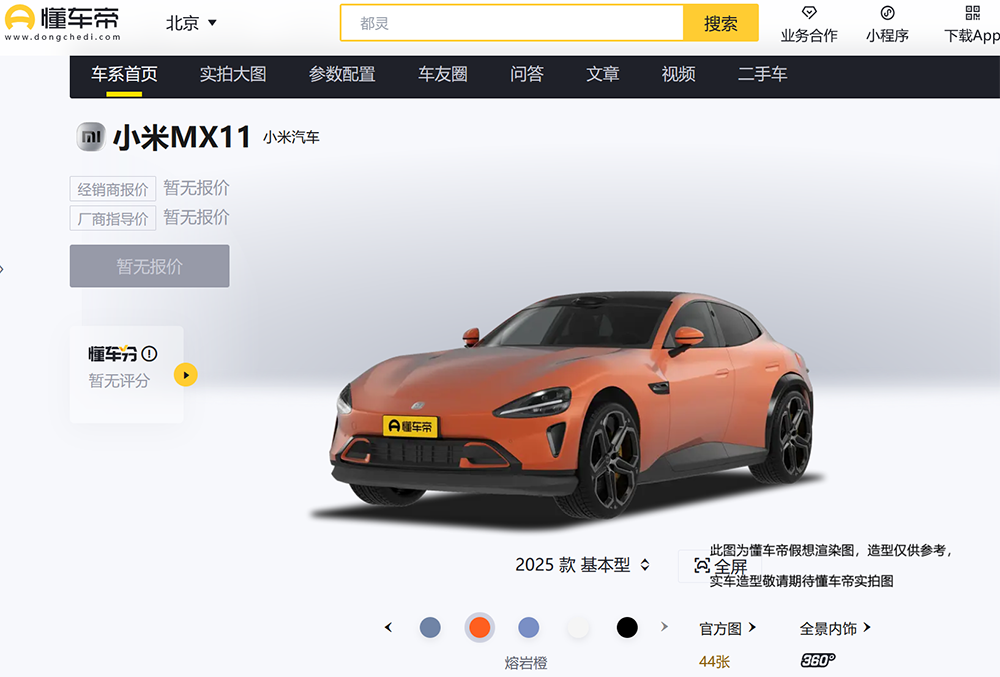
Task: Switch to the 实拍大图 tab
Action: (233, 74)
